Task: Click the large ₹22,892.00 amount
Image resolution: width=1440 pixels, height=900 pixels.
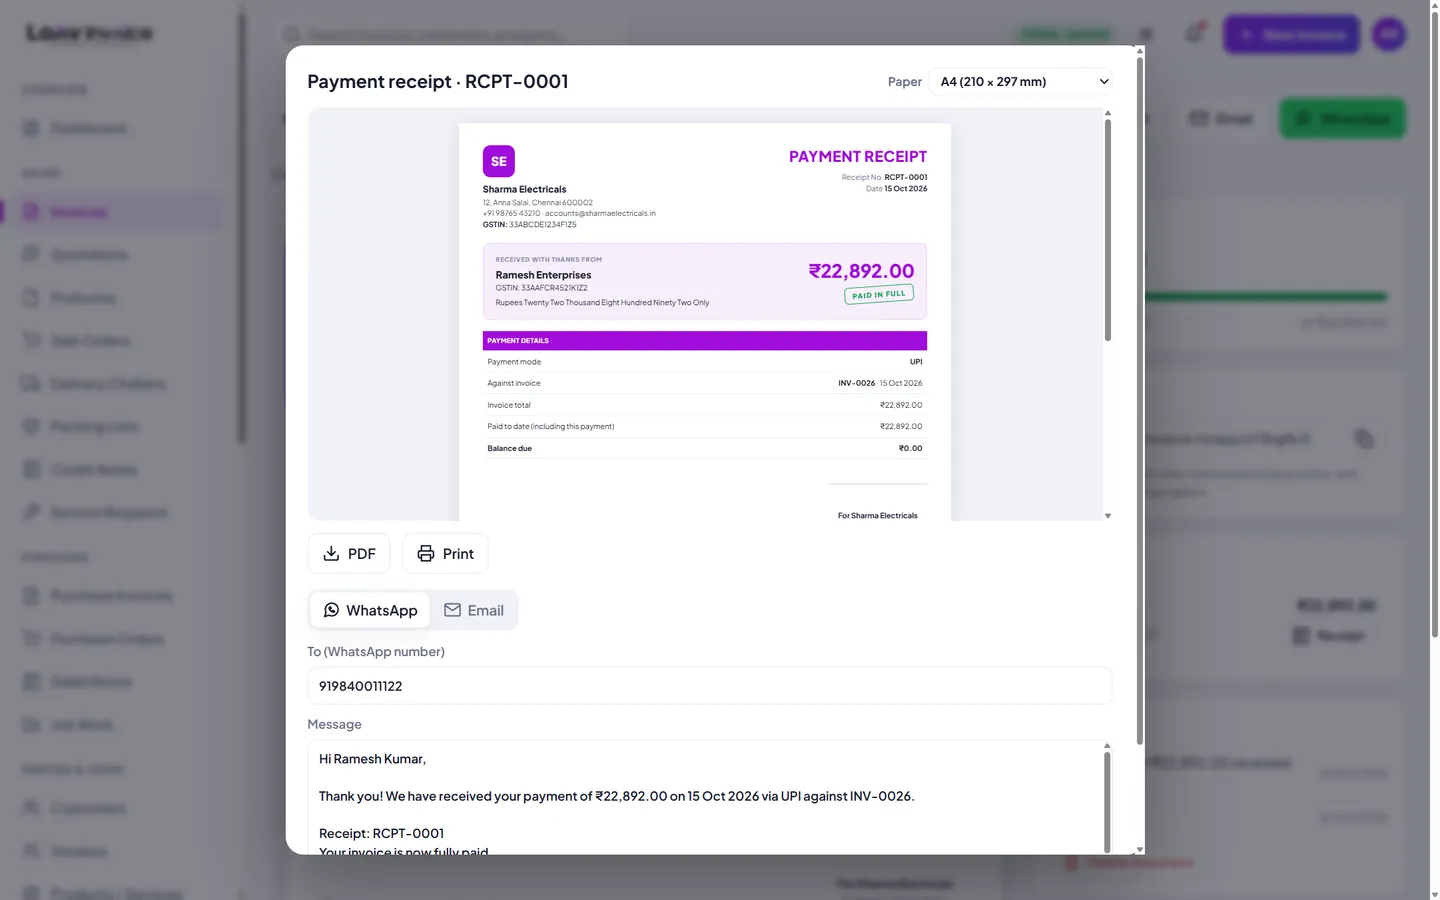Action: click(861, 271)
